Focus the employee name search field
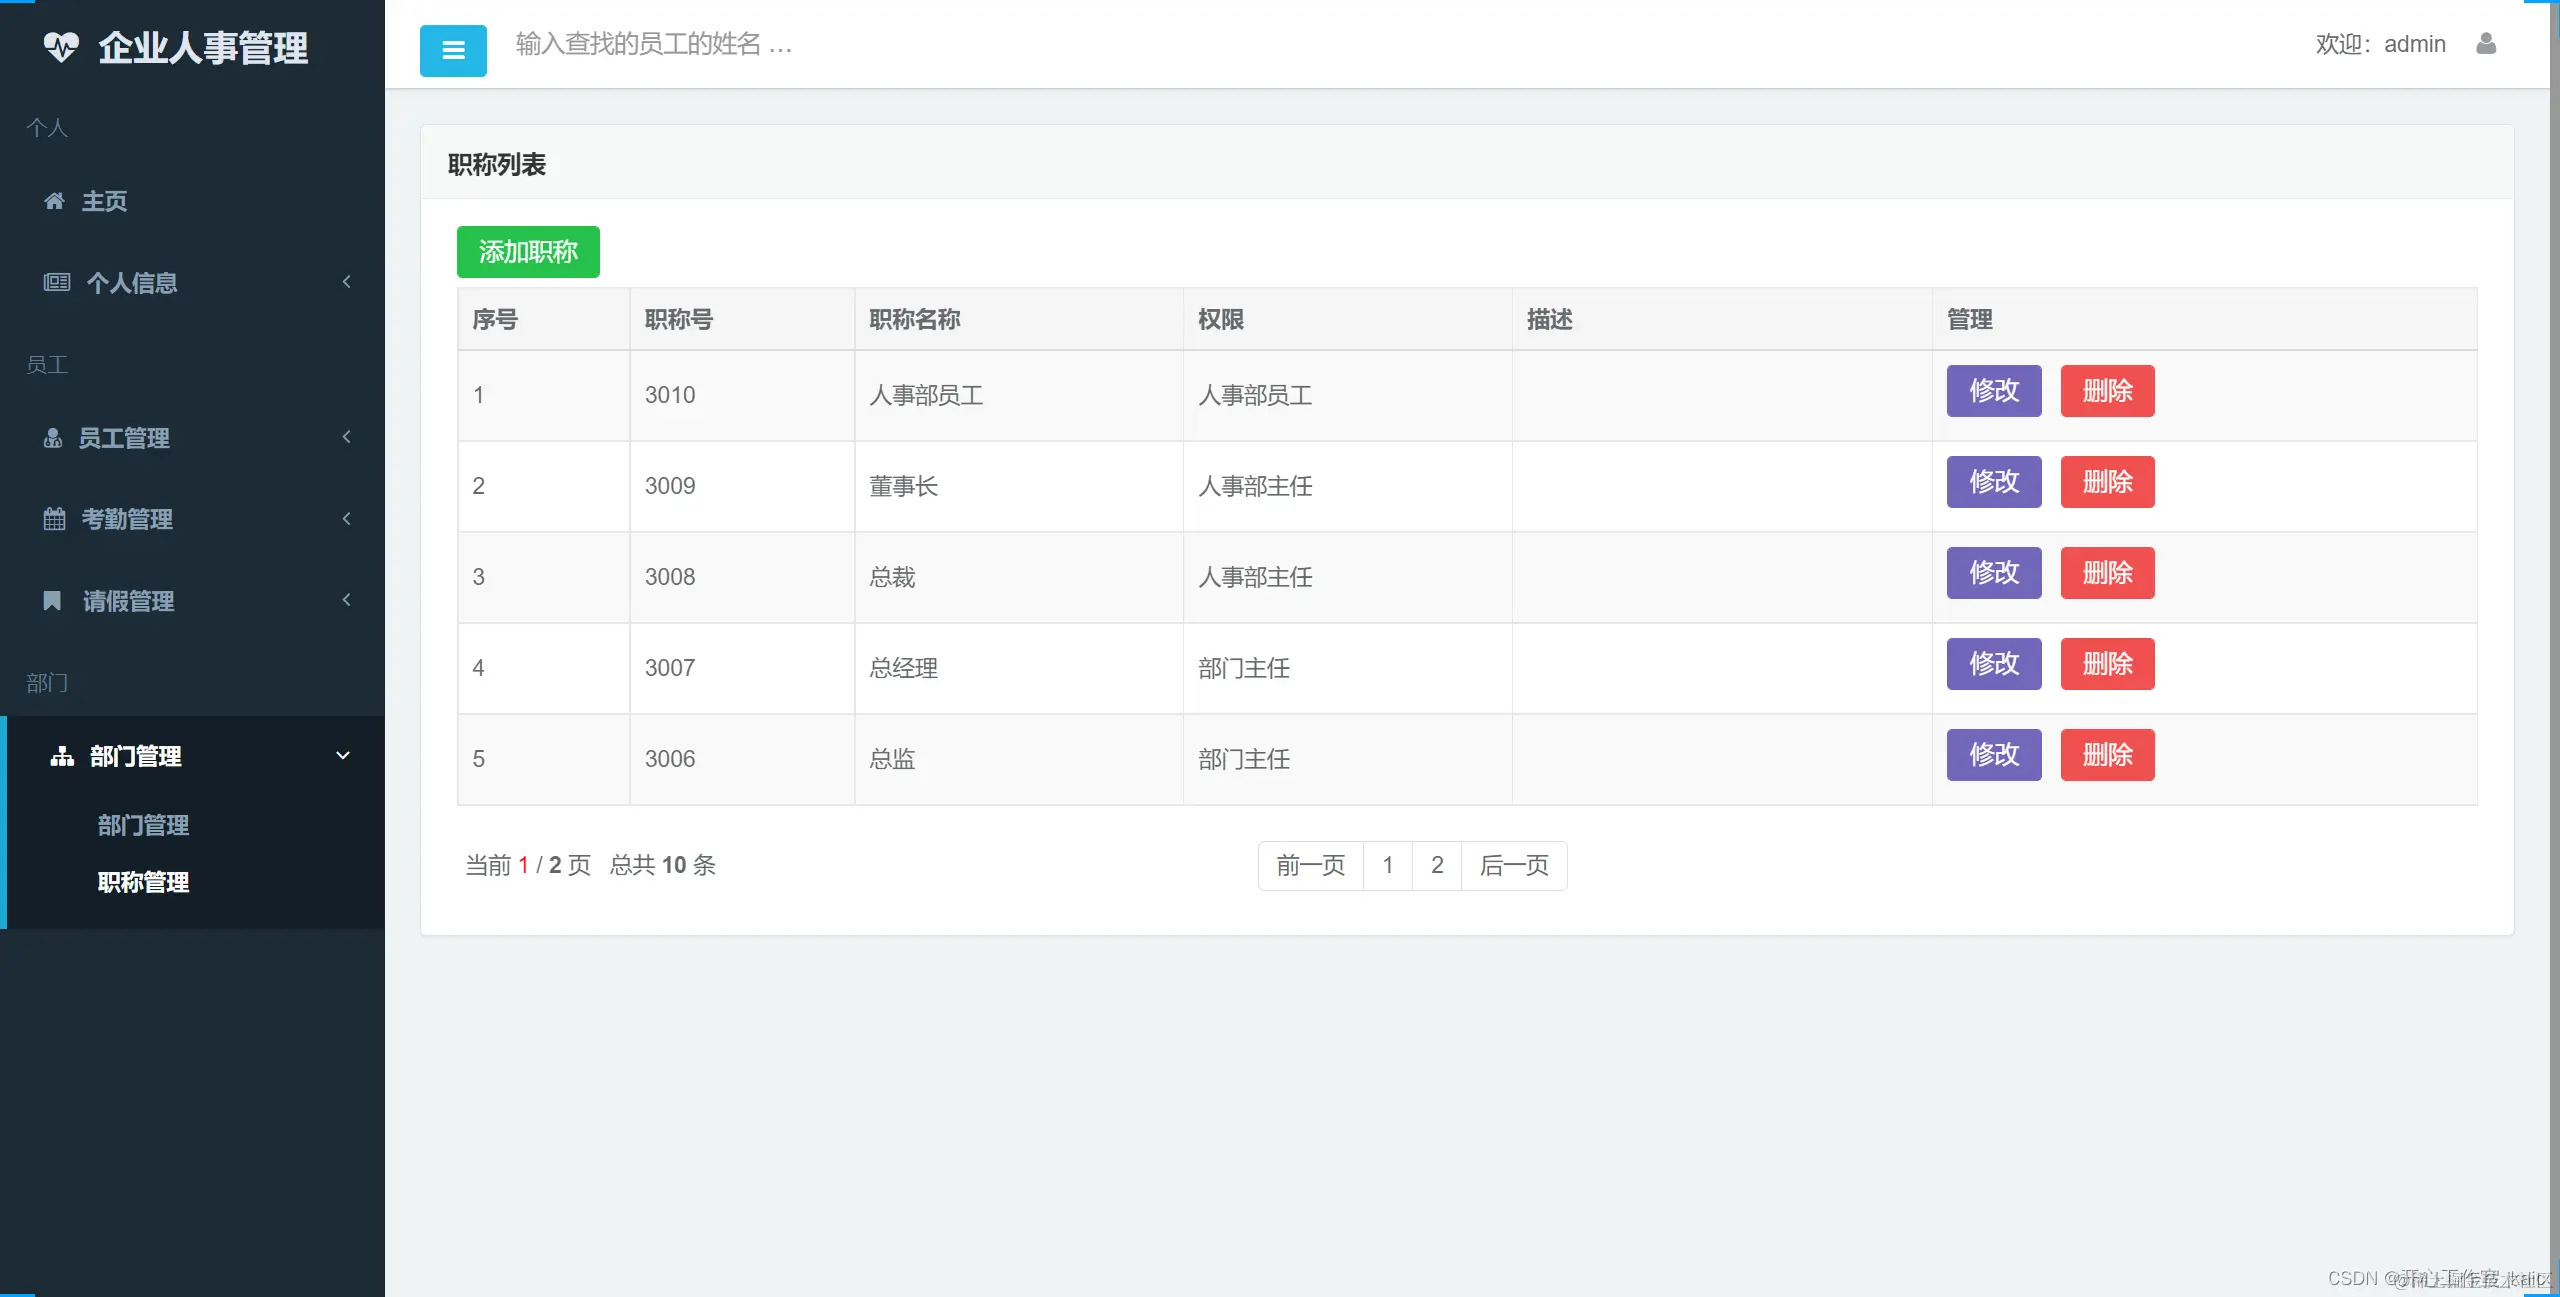The height and width of the screenshot is (1297, 2560). point(653,44)
